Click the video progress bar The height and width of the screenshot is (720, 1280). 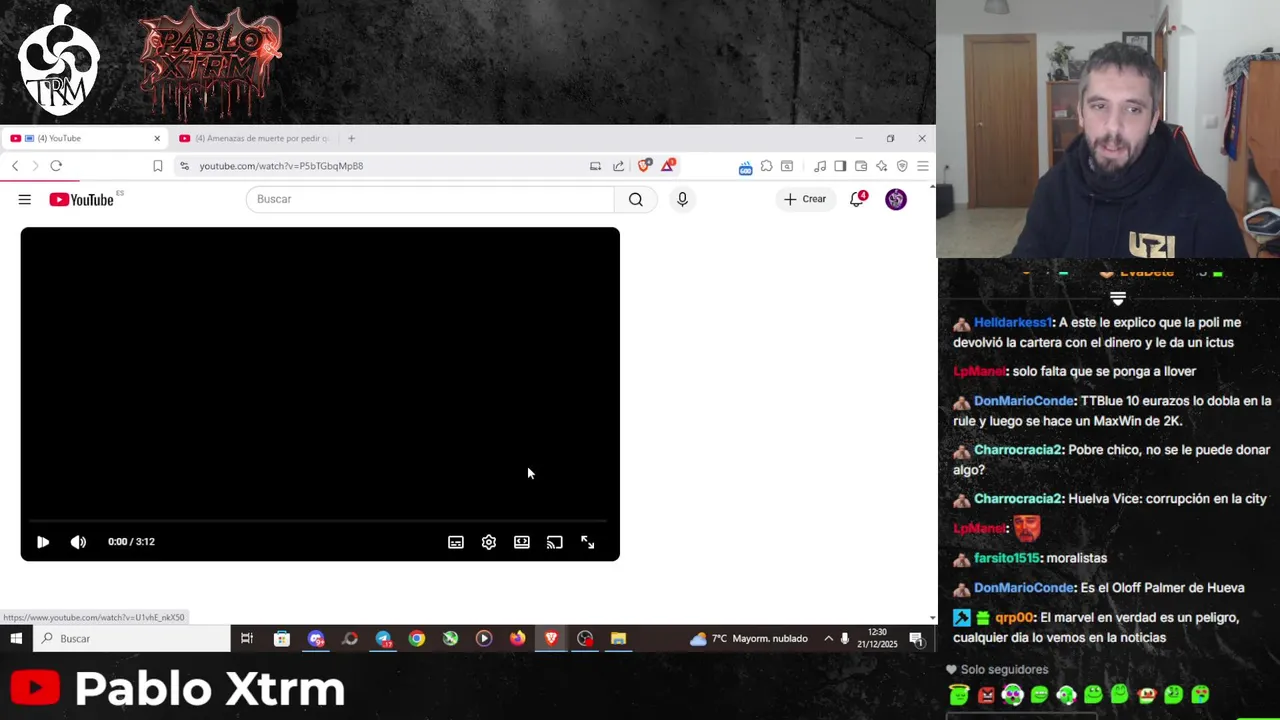(320, 521)
